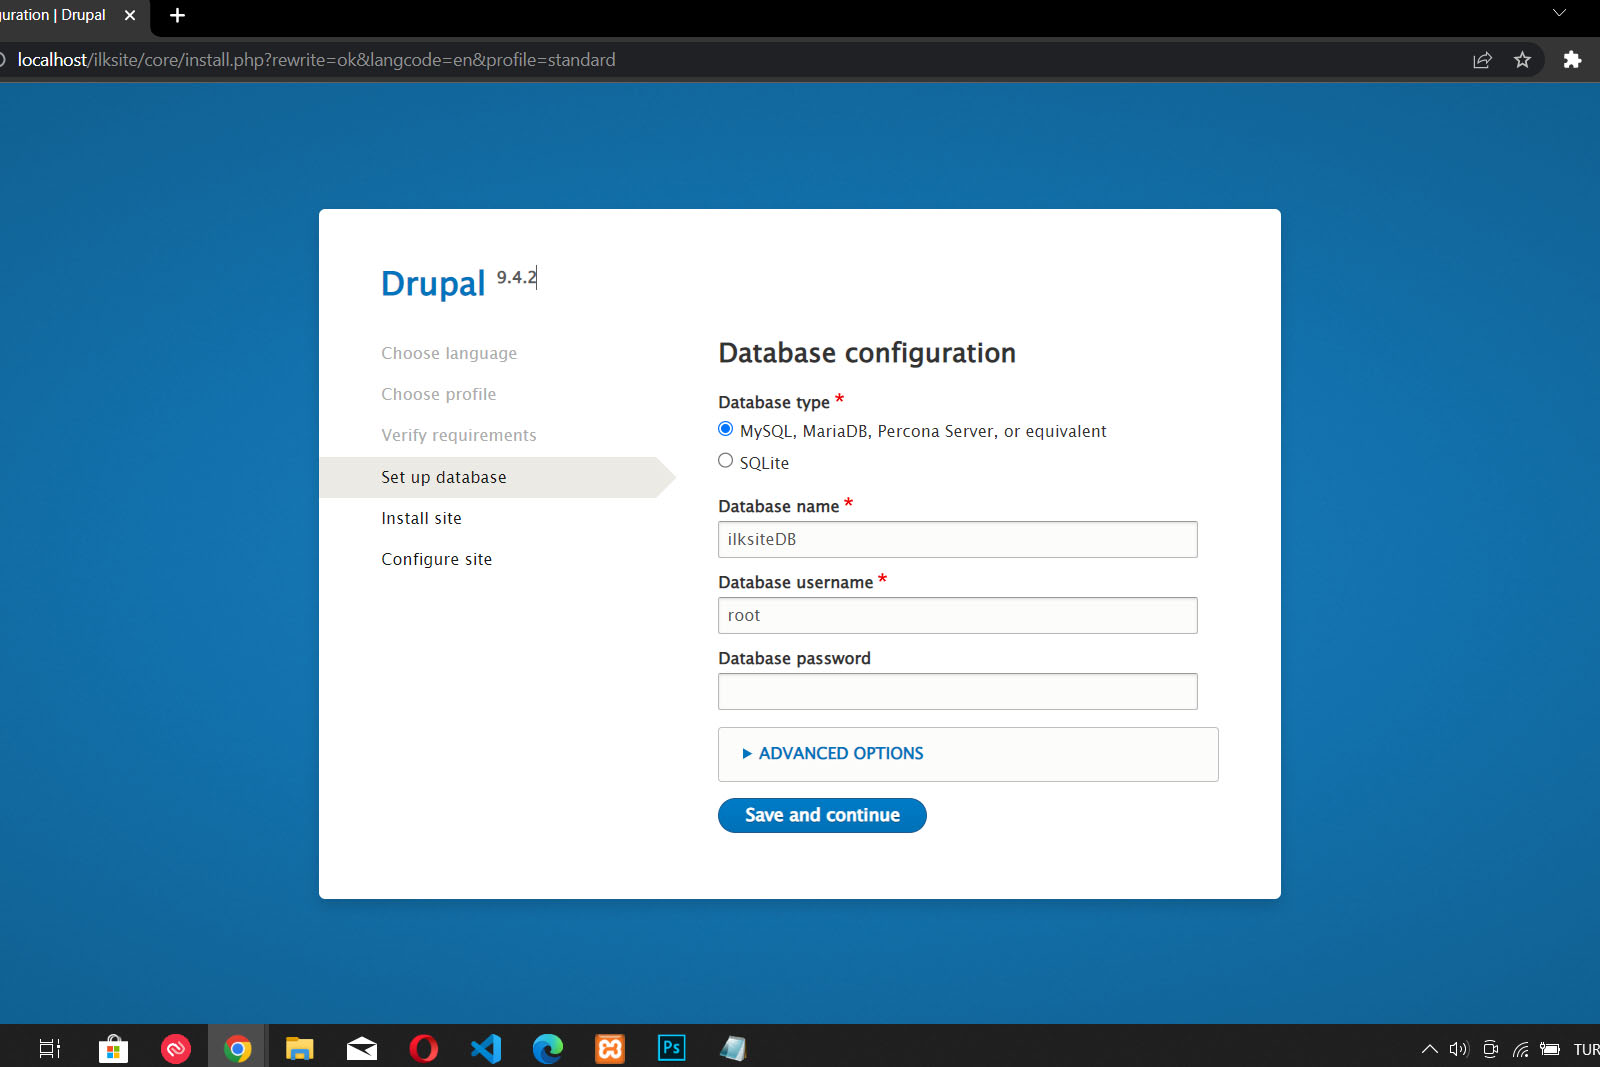Open the red Authy app icon
1600x1067 pixels.
click(x=175, y=1048)
